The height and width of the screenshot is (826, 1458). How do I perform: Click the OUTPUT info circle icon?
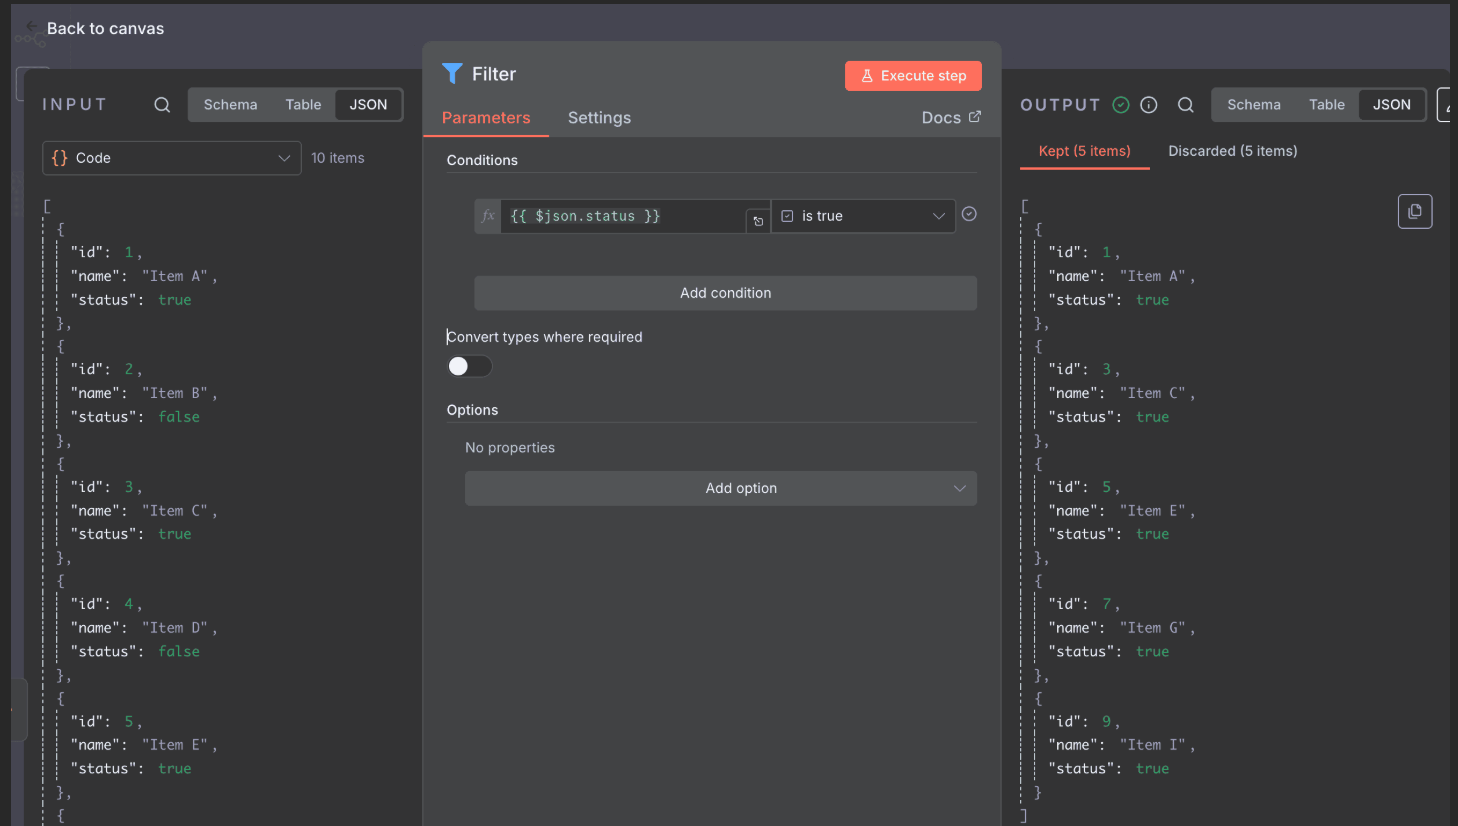coord(1149,105)
